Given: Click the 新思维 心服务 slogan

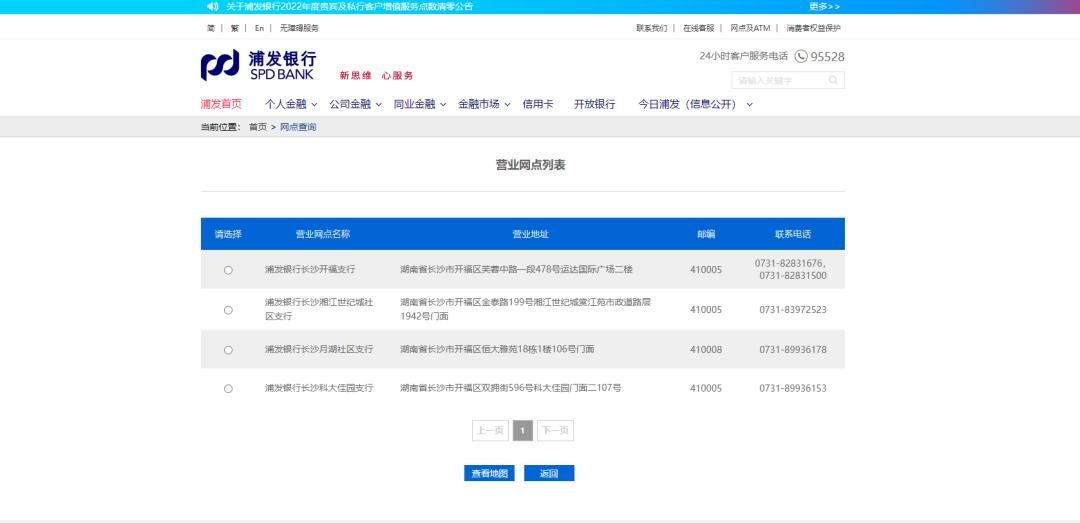Looking at the screenshot, I should click(x=376, y=76).
